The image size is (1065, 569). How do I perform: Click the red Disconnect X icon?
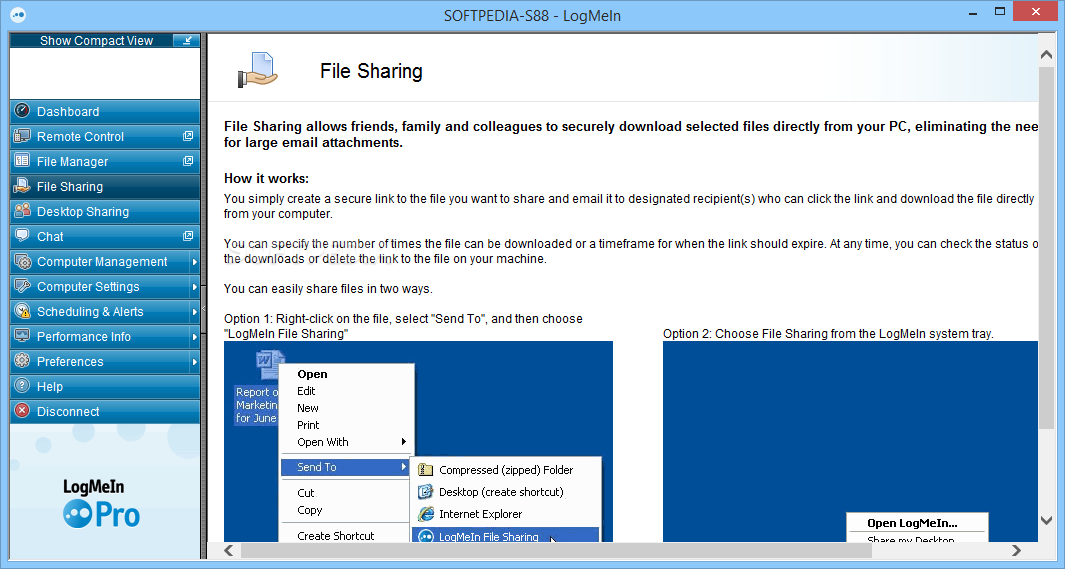(x=22, y=411)
